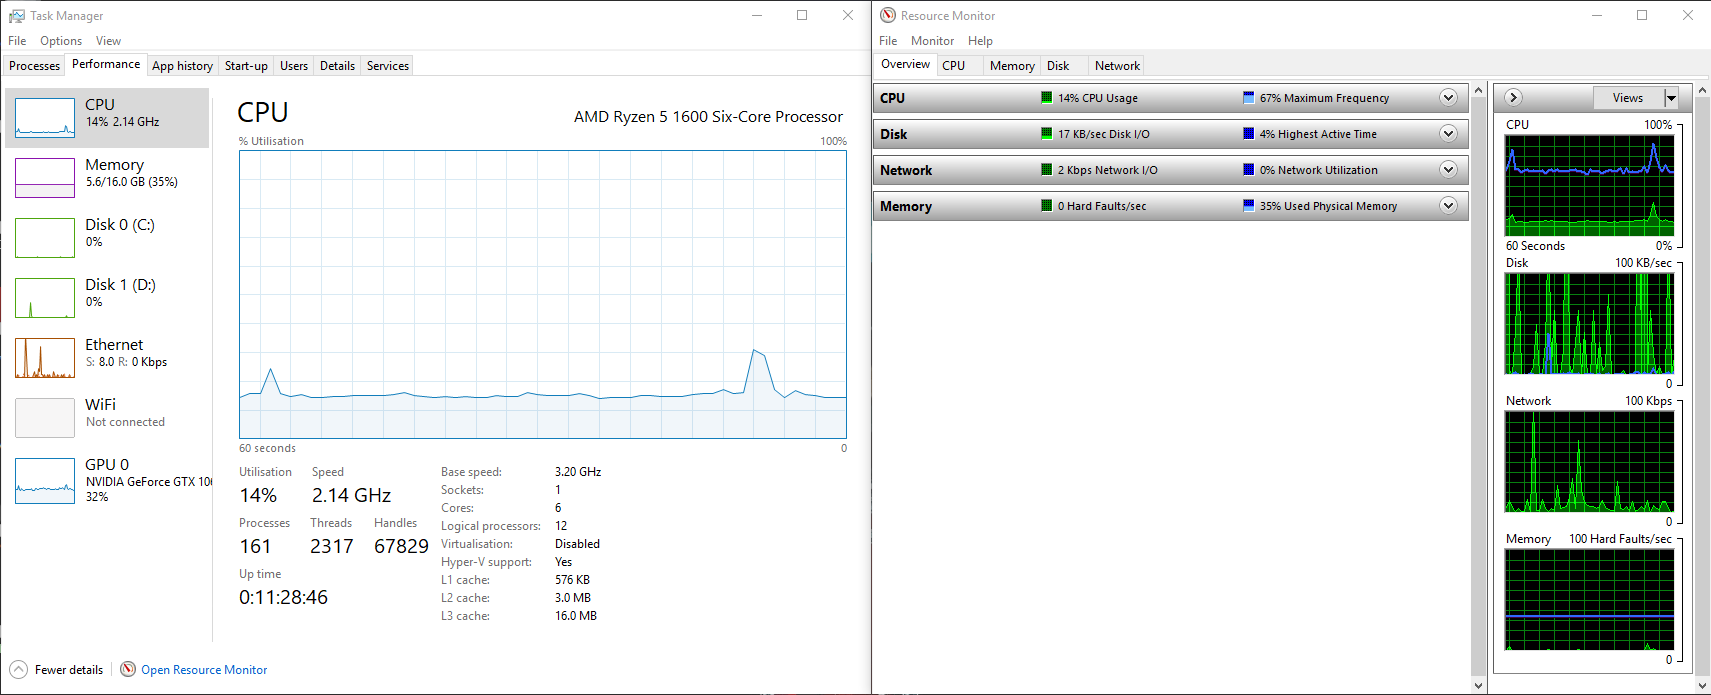This screenshot has height=695, width=1711.
Task: Expand the Disk section in Resource Monitor
Action: 1448,133
